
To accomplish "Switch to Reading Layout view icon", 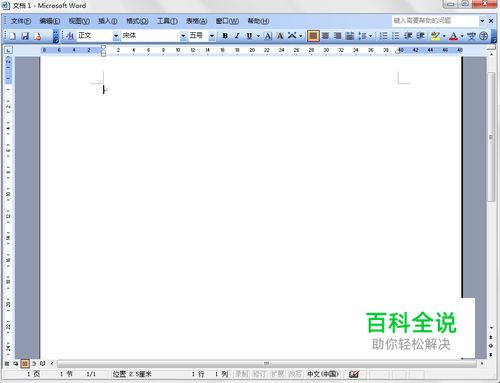I will [x=42, y=364].
